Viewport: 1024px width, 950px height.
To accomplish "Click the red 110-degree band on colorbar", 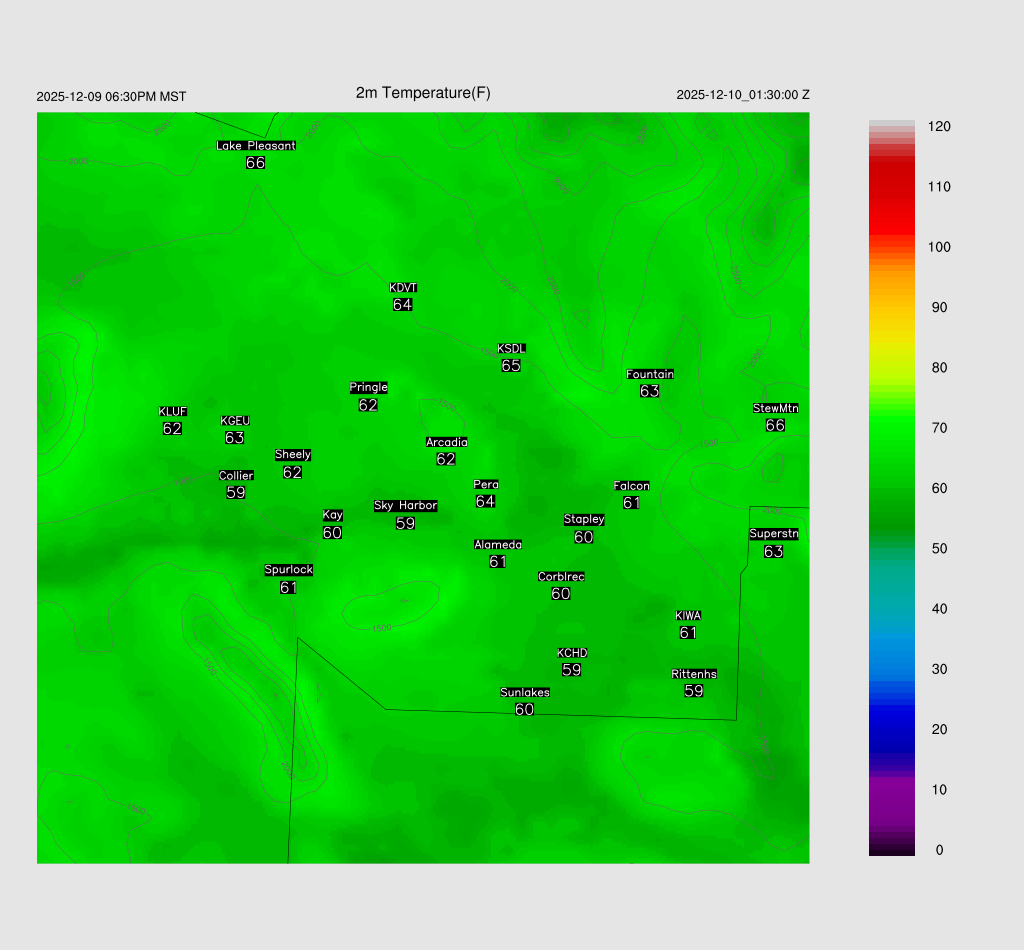I will 891,187.
